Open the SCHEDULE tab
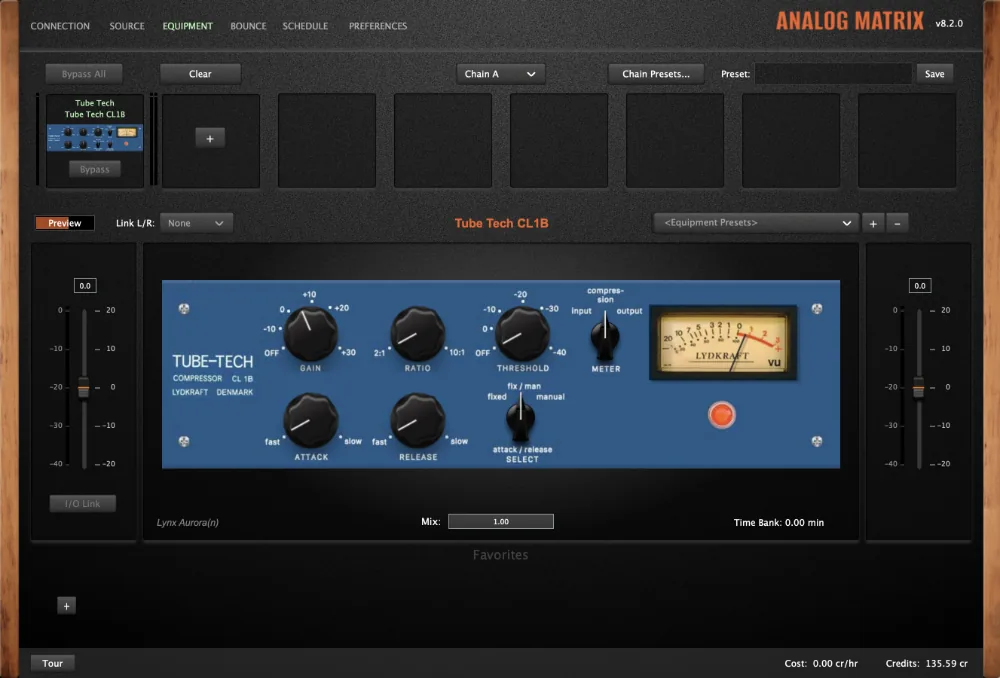This screenshot has height=678, width=1000. pyautogui.click(x=305, y=26)
